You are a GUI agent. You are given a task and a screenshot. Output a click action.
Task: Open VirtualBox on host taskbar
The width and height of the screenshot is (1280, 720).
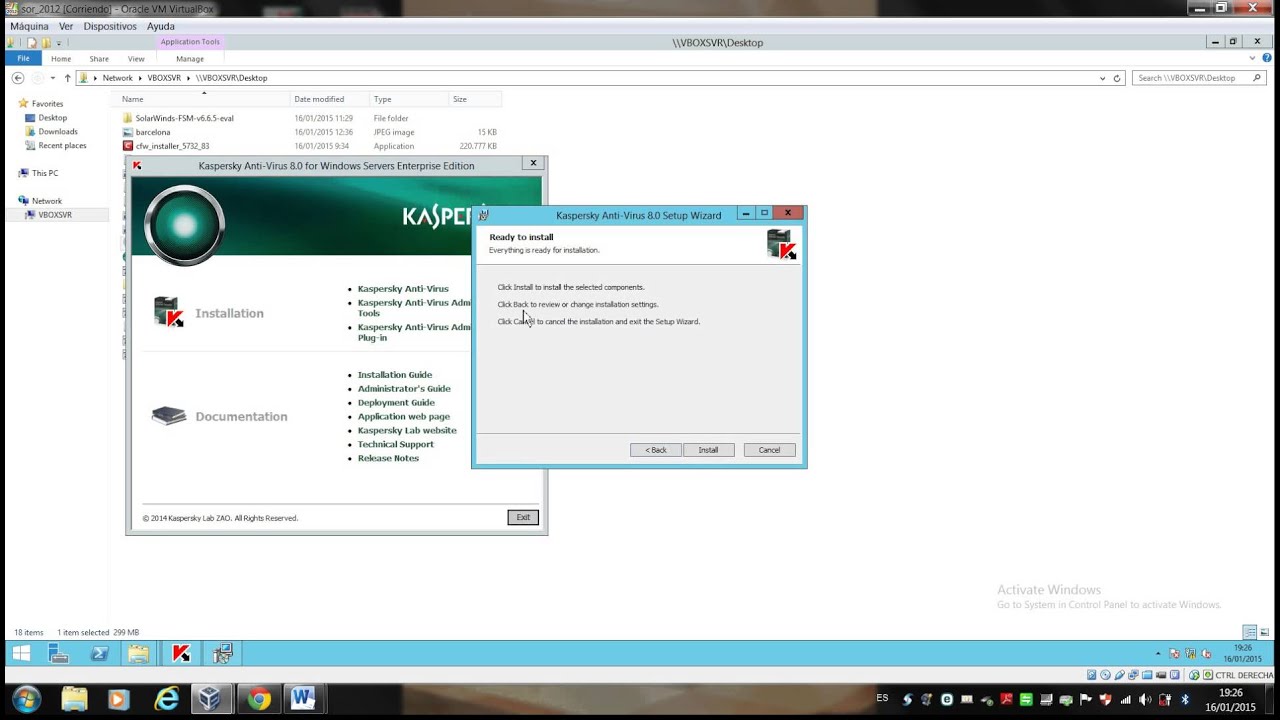click(x=209, y=700)
